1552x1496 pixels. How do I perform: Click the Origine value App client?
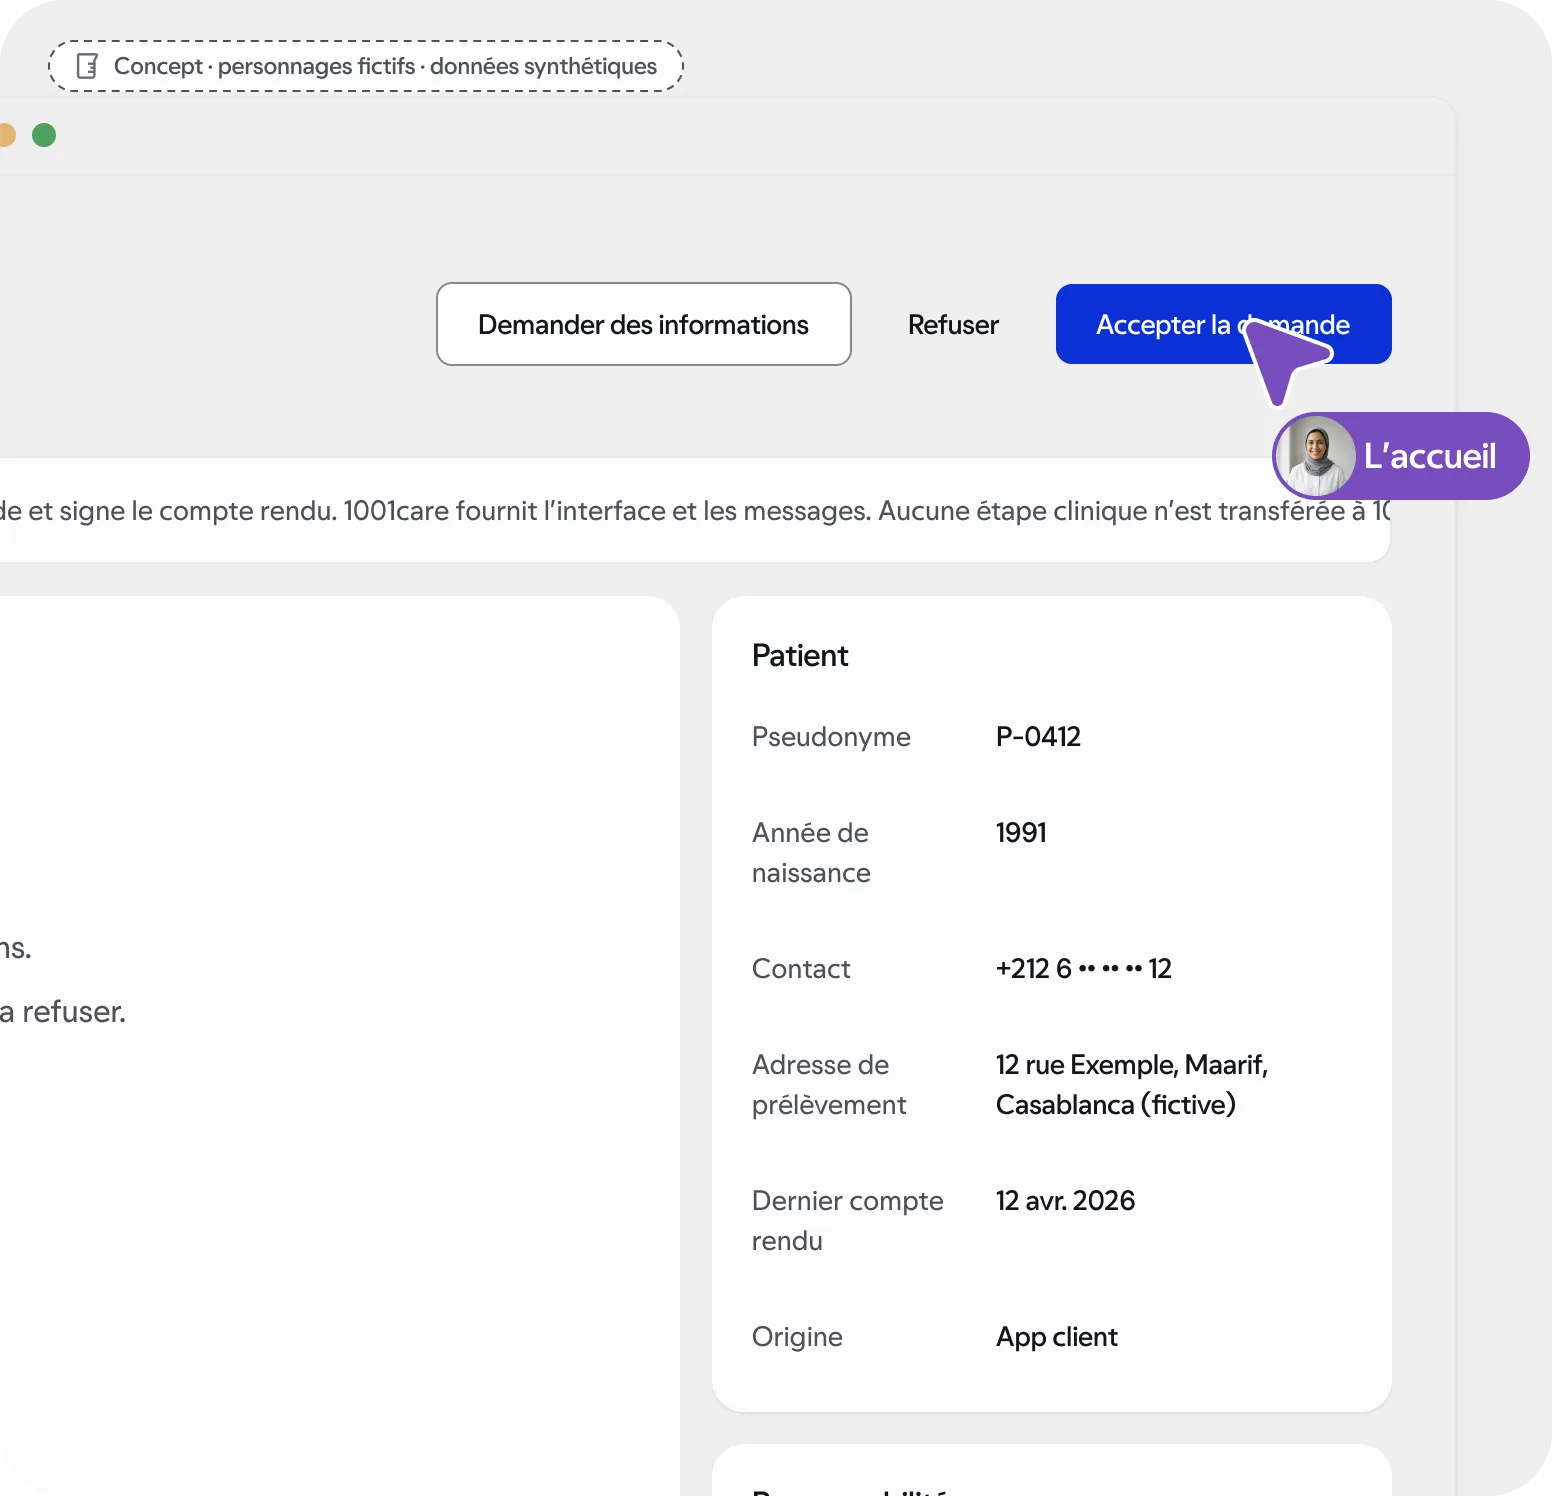1056,1337
